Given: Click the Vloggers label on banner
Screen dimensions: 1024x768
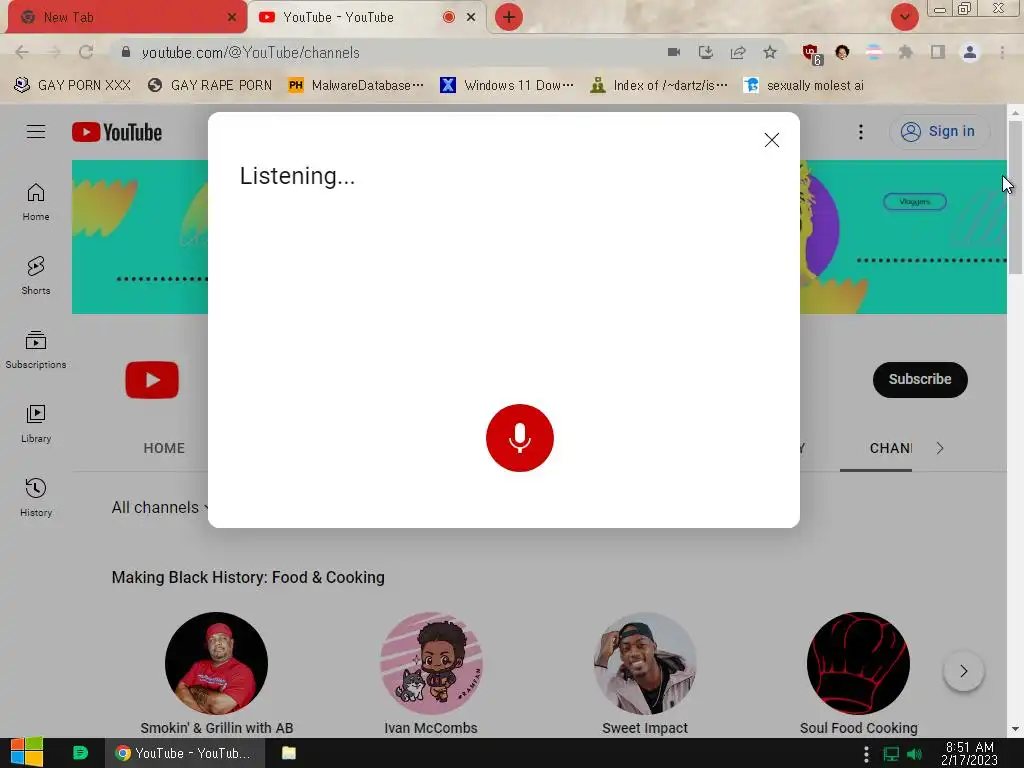Looking at the screenshot, I should coord(914,202).
